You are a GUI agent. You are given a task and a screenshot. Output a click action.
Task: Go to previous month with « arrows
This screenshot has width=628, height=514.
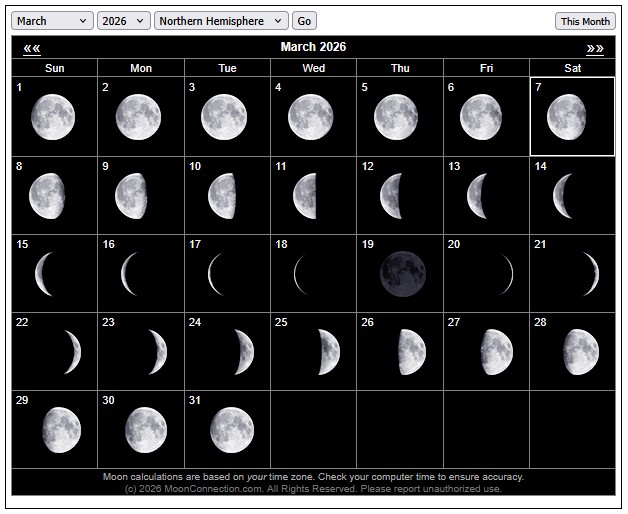(32, 48)
